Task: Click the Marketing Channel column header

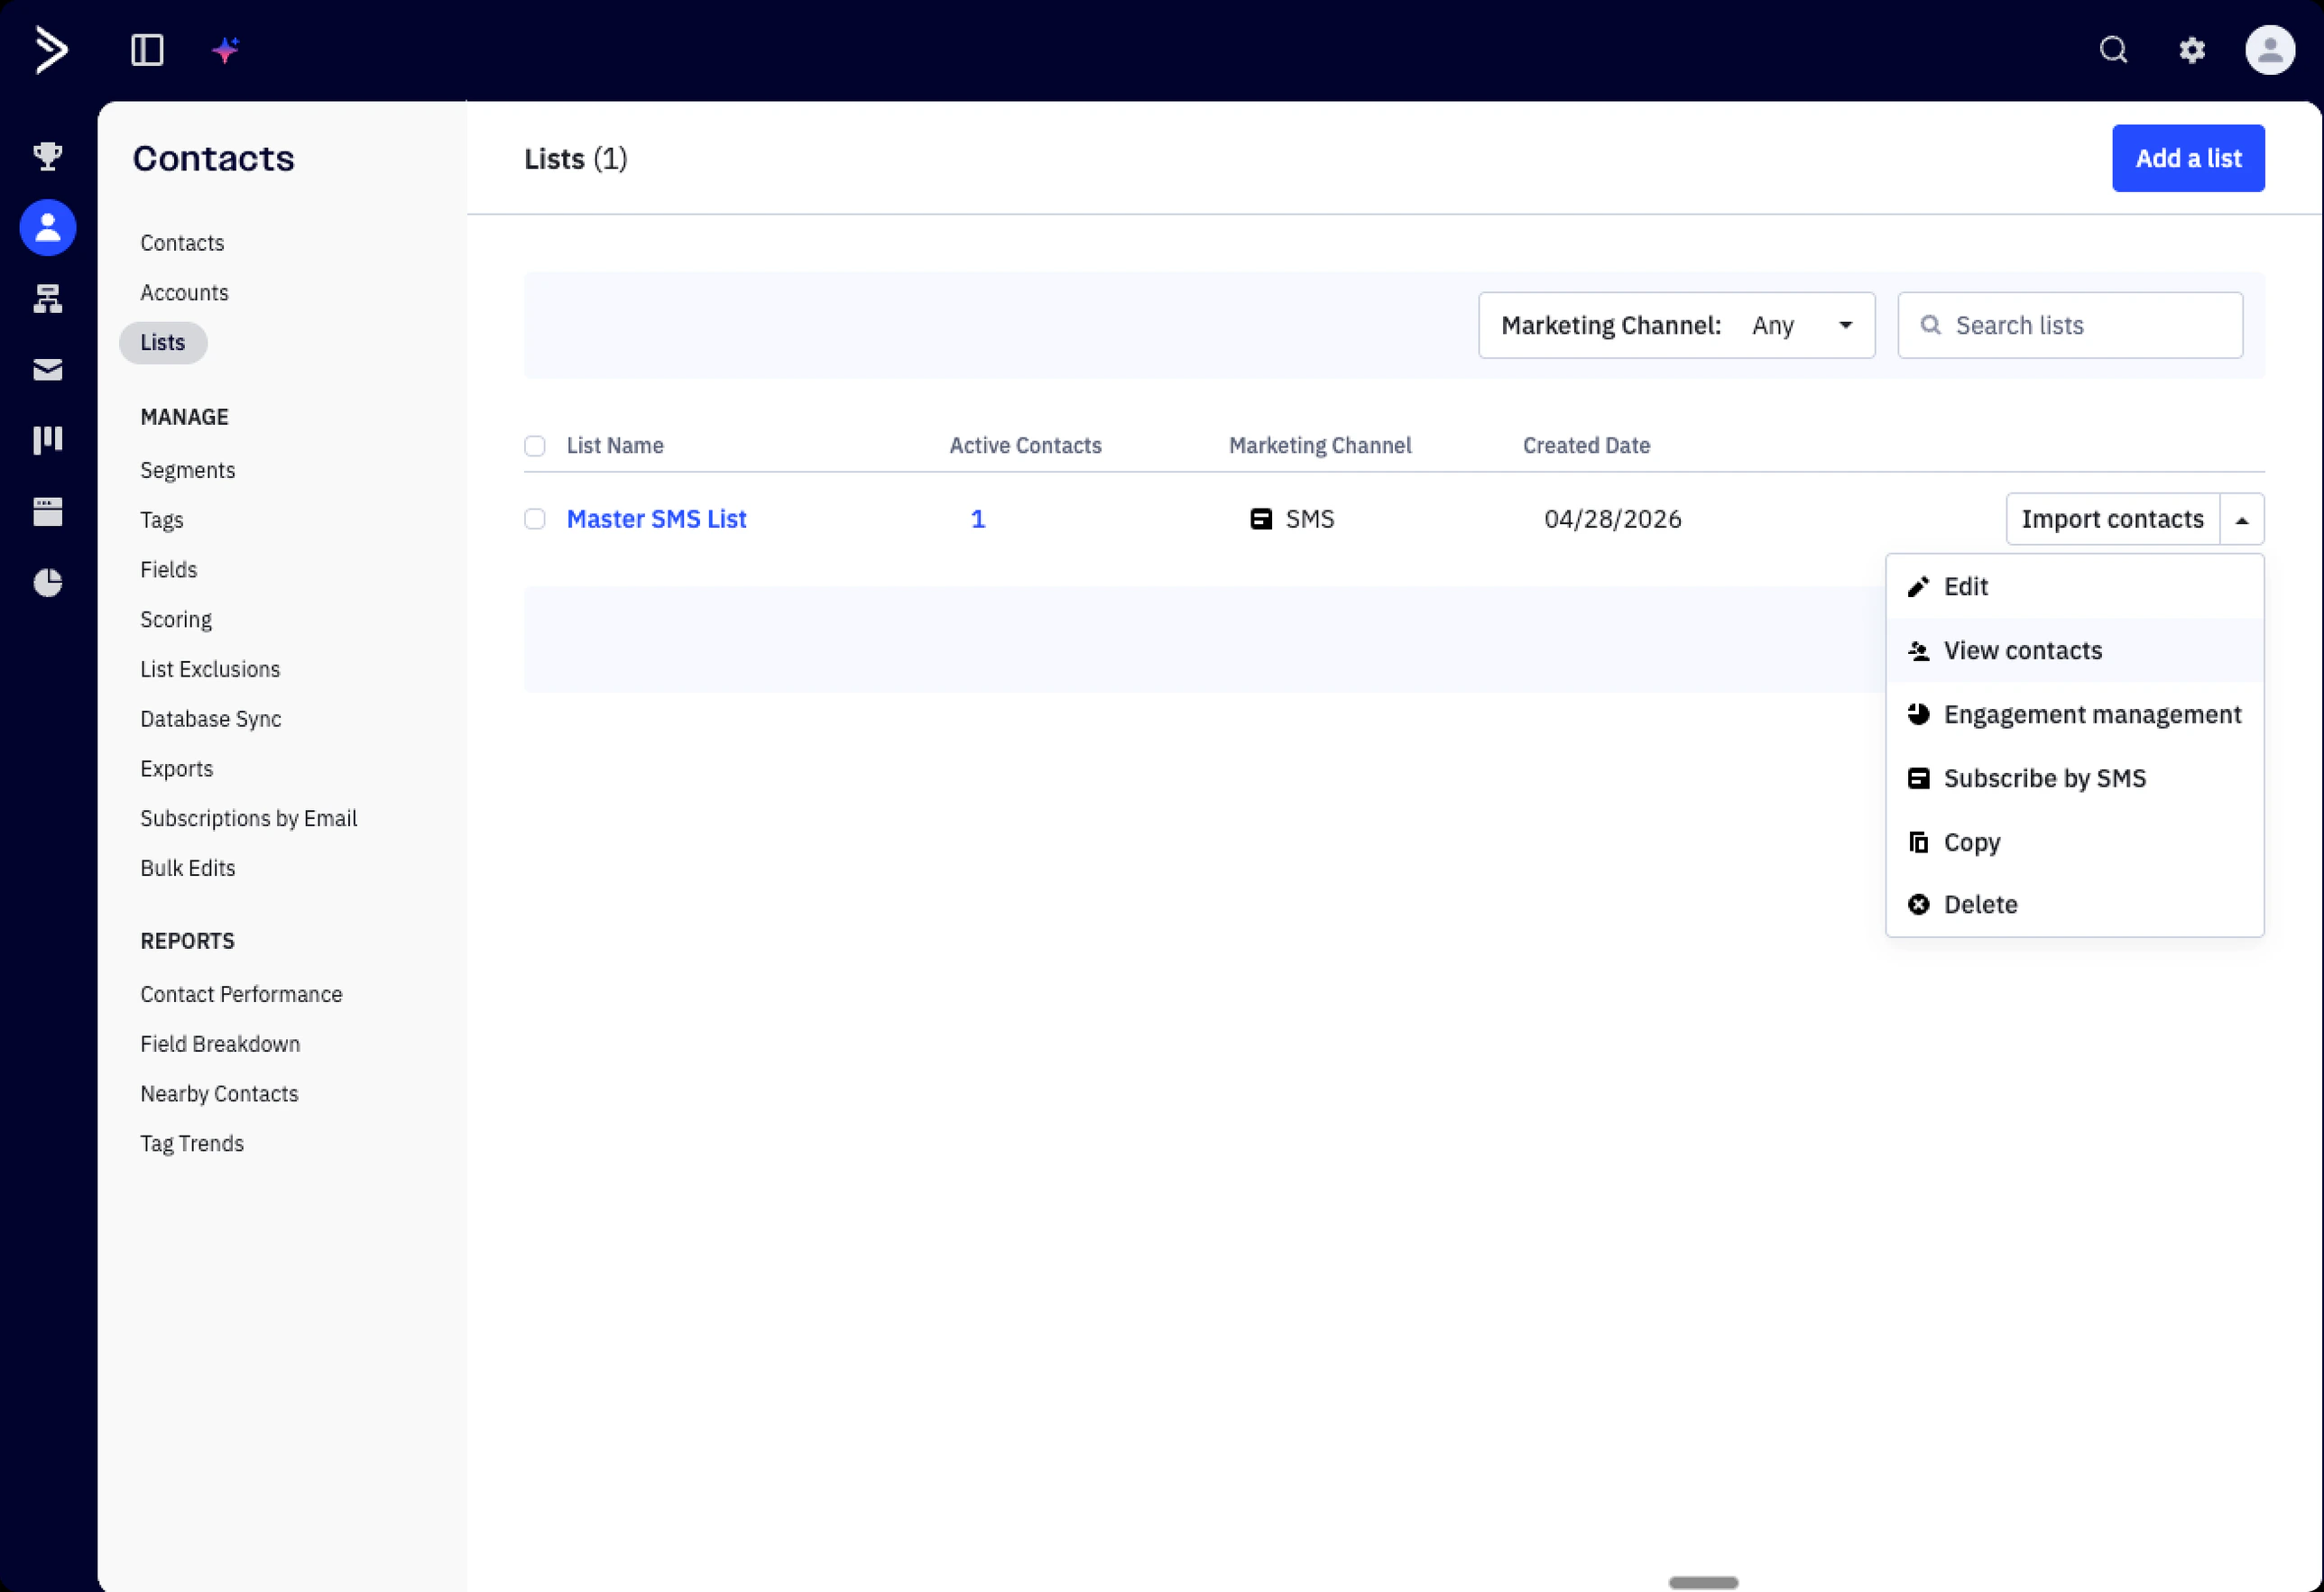Action: 1320,446
